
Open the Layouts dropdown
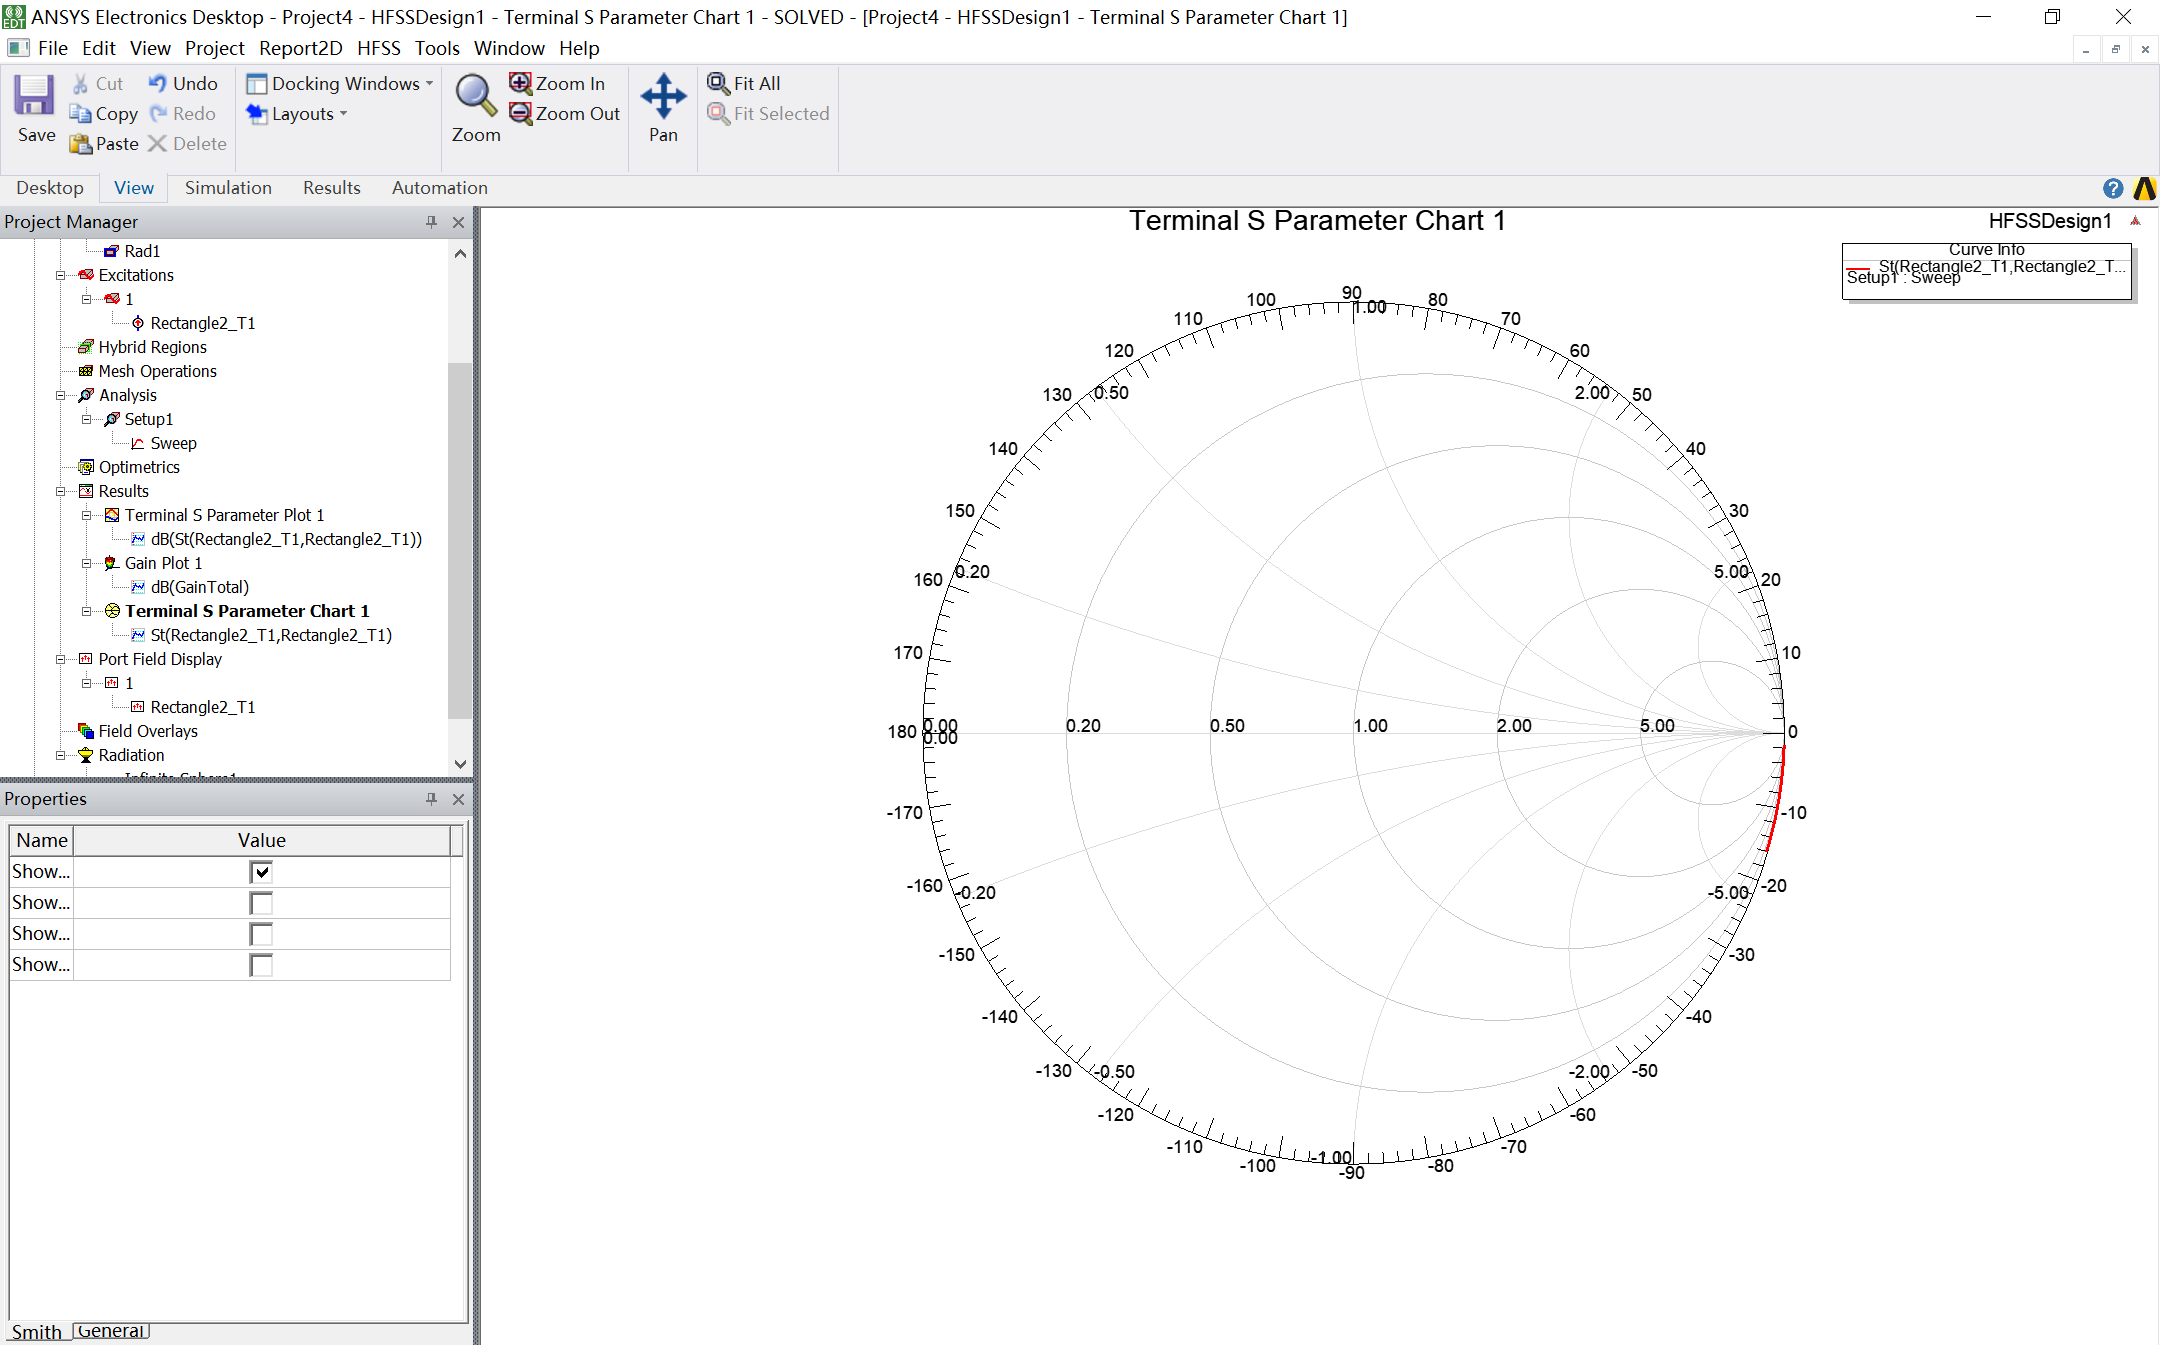(x=298, y=114)
